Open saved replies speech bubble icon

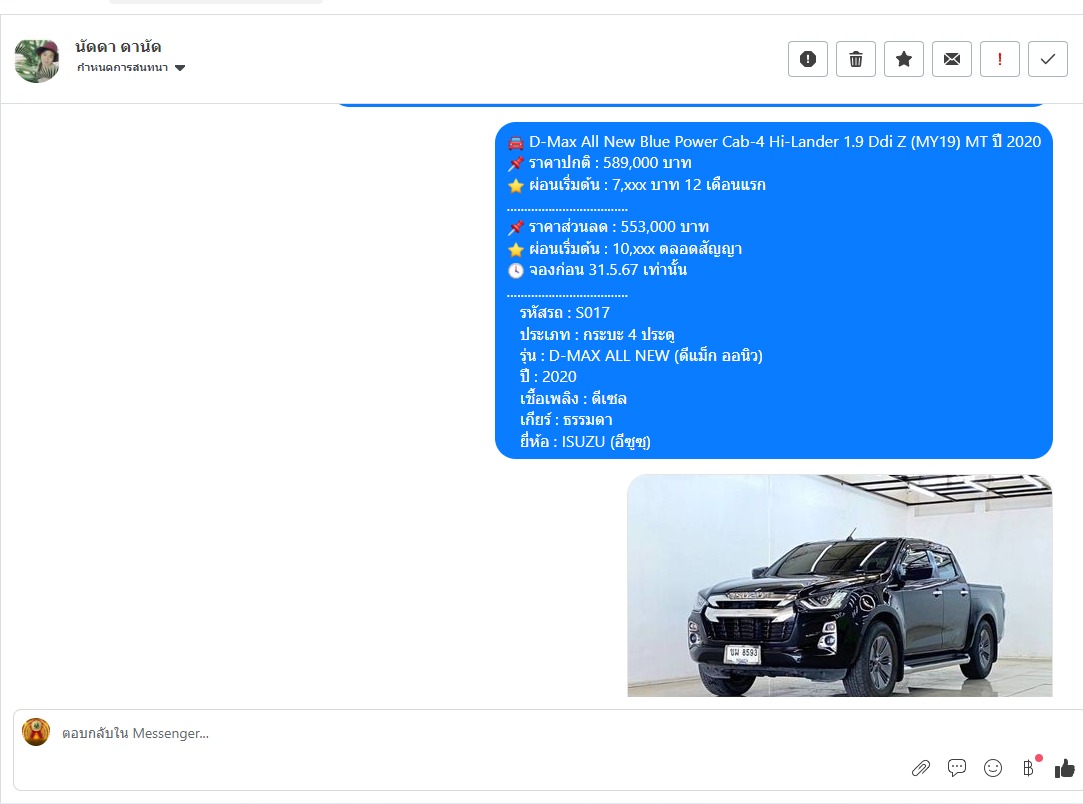(957, 768)
